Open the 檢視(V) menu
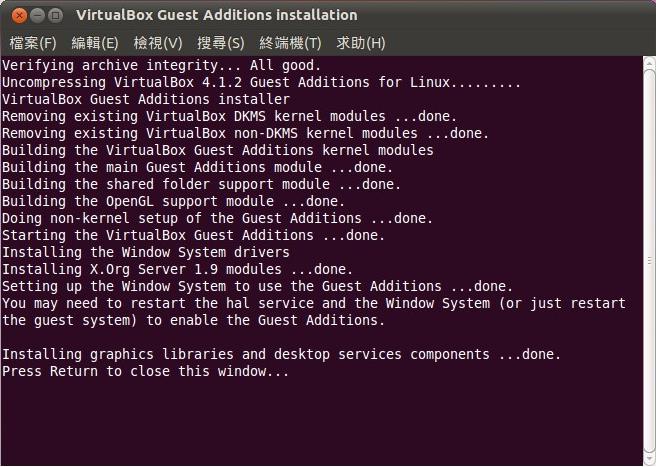 pyautogui.click(x=158, y=43)
